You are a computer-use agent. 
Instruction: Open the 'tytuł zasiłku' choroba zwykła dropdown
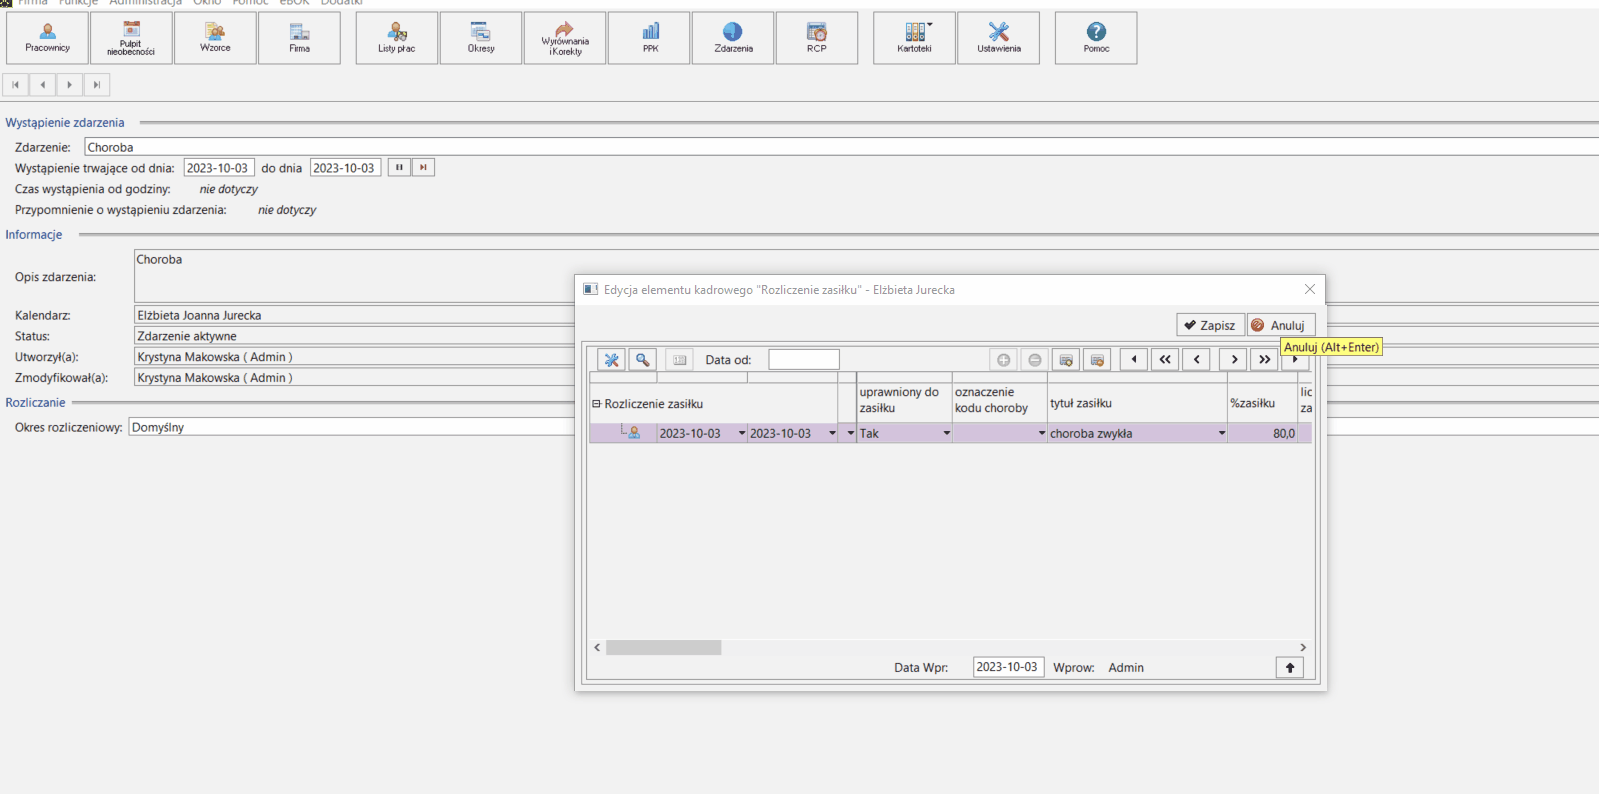[1221, 433]
